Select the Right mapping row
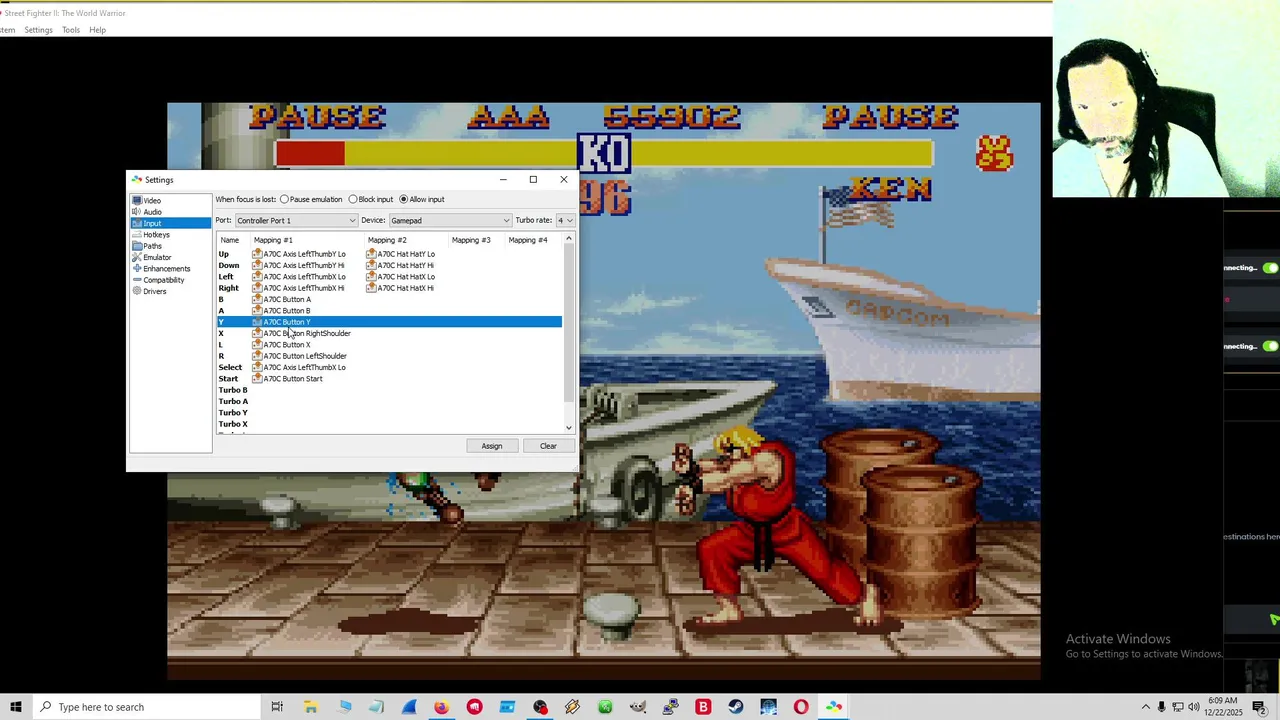1280x720 pixels. 389,288
